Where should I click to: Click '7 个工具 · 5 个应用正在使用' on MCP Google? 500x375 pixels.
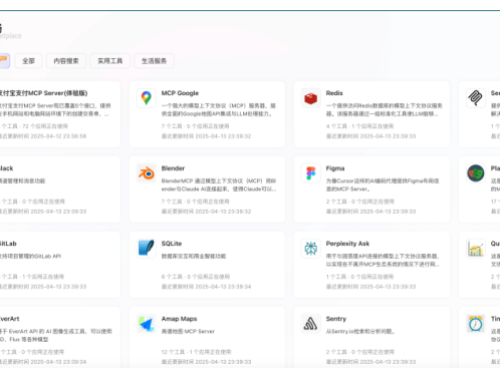point(195,126)
